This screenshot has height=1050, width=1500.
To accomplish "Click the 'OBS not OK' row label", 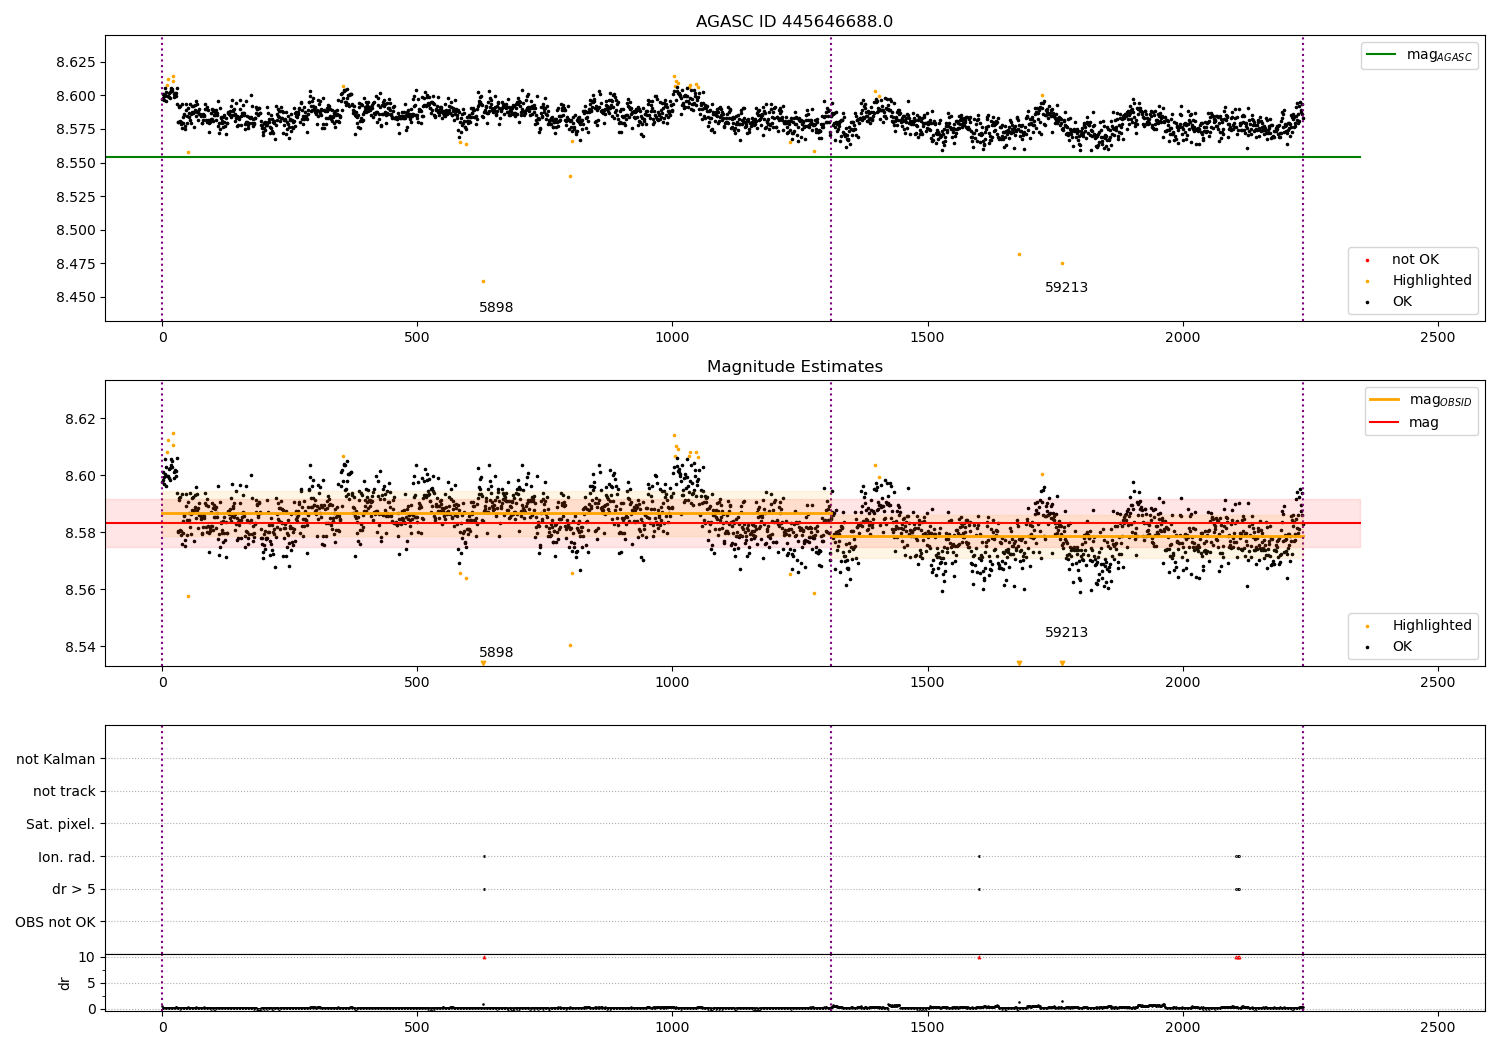I will (56, 922).
